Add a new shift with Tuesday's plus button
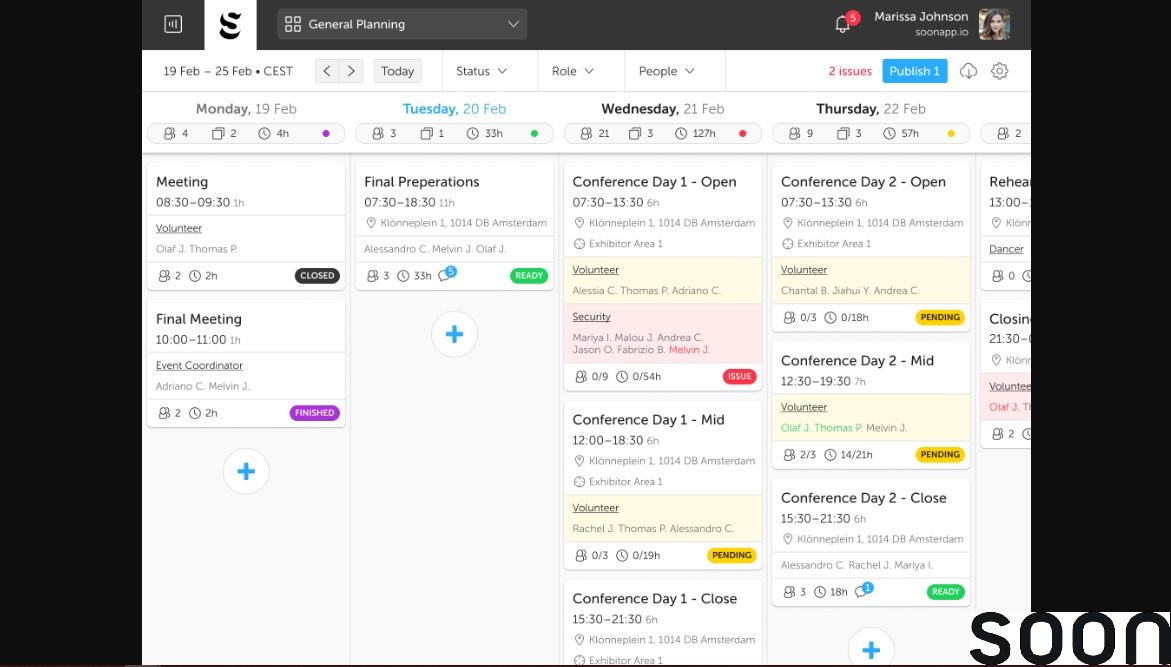 [x=454, y=335]
